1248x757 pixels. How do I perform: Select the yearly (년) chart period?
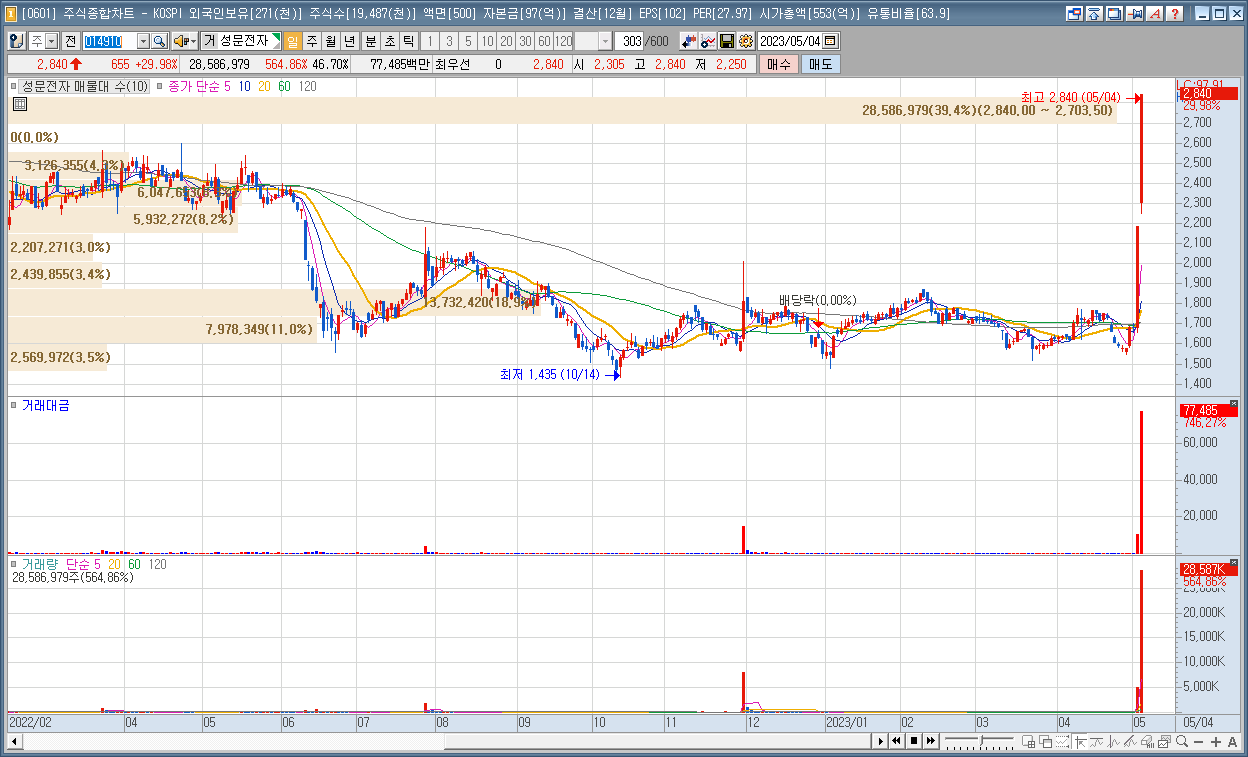pyautogui.click(x=349, y=41)
